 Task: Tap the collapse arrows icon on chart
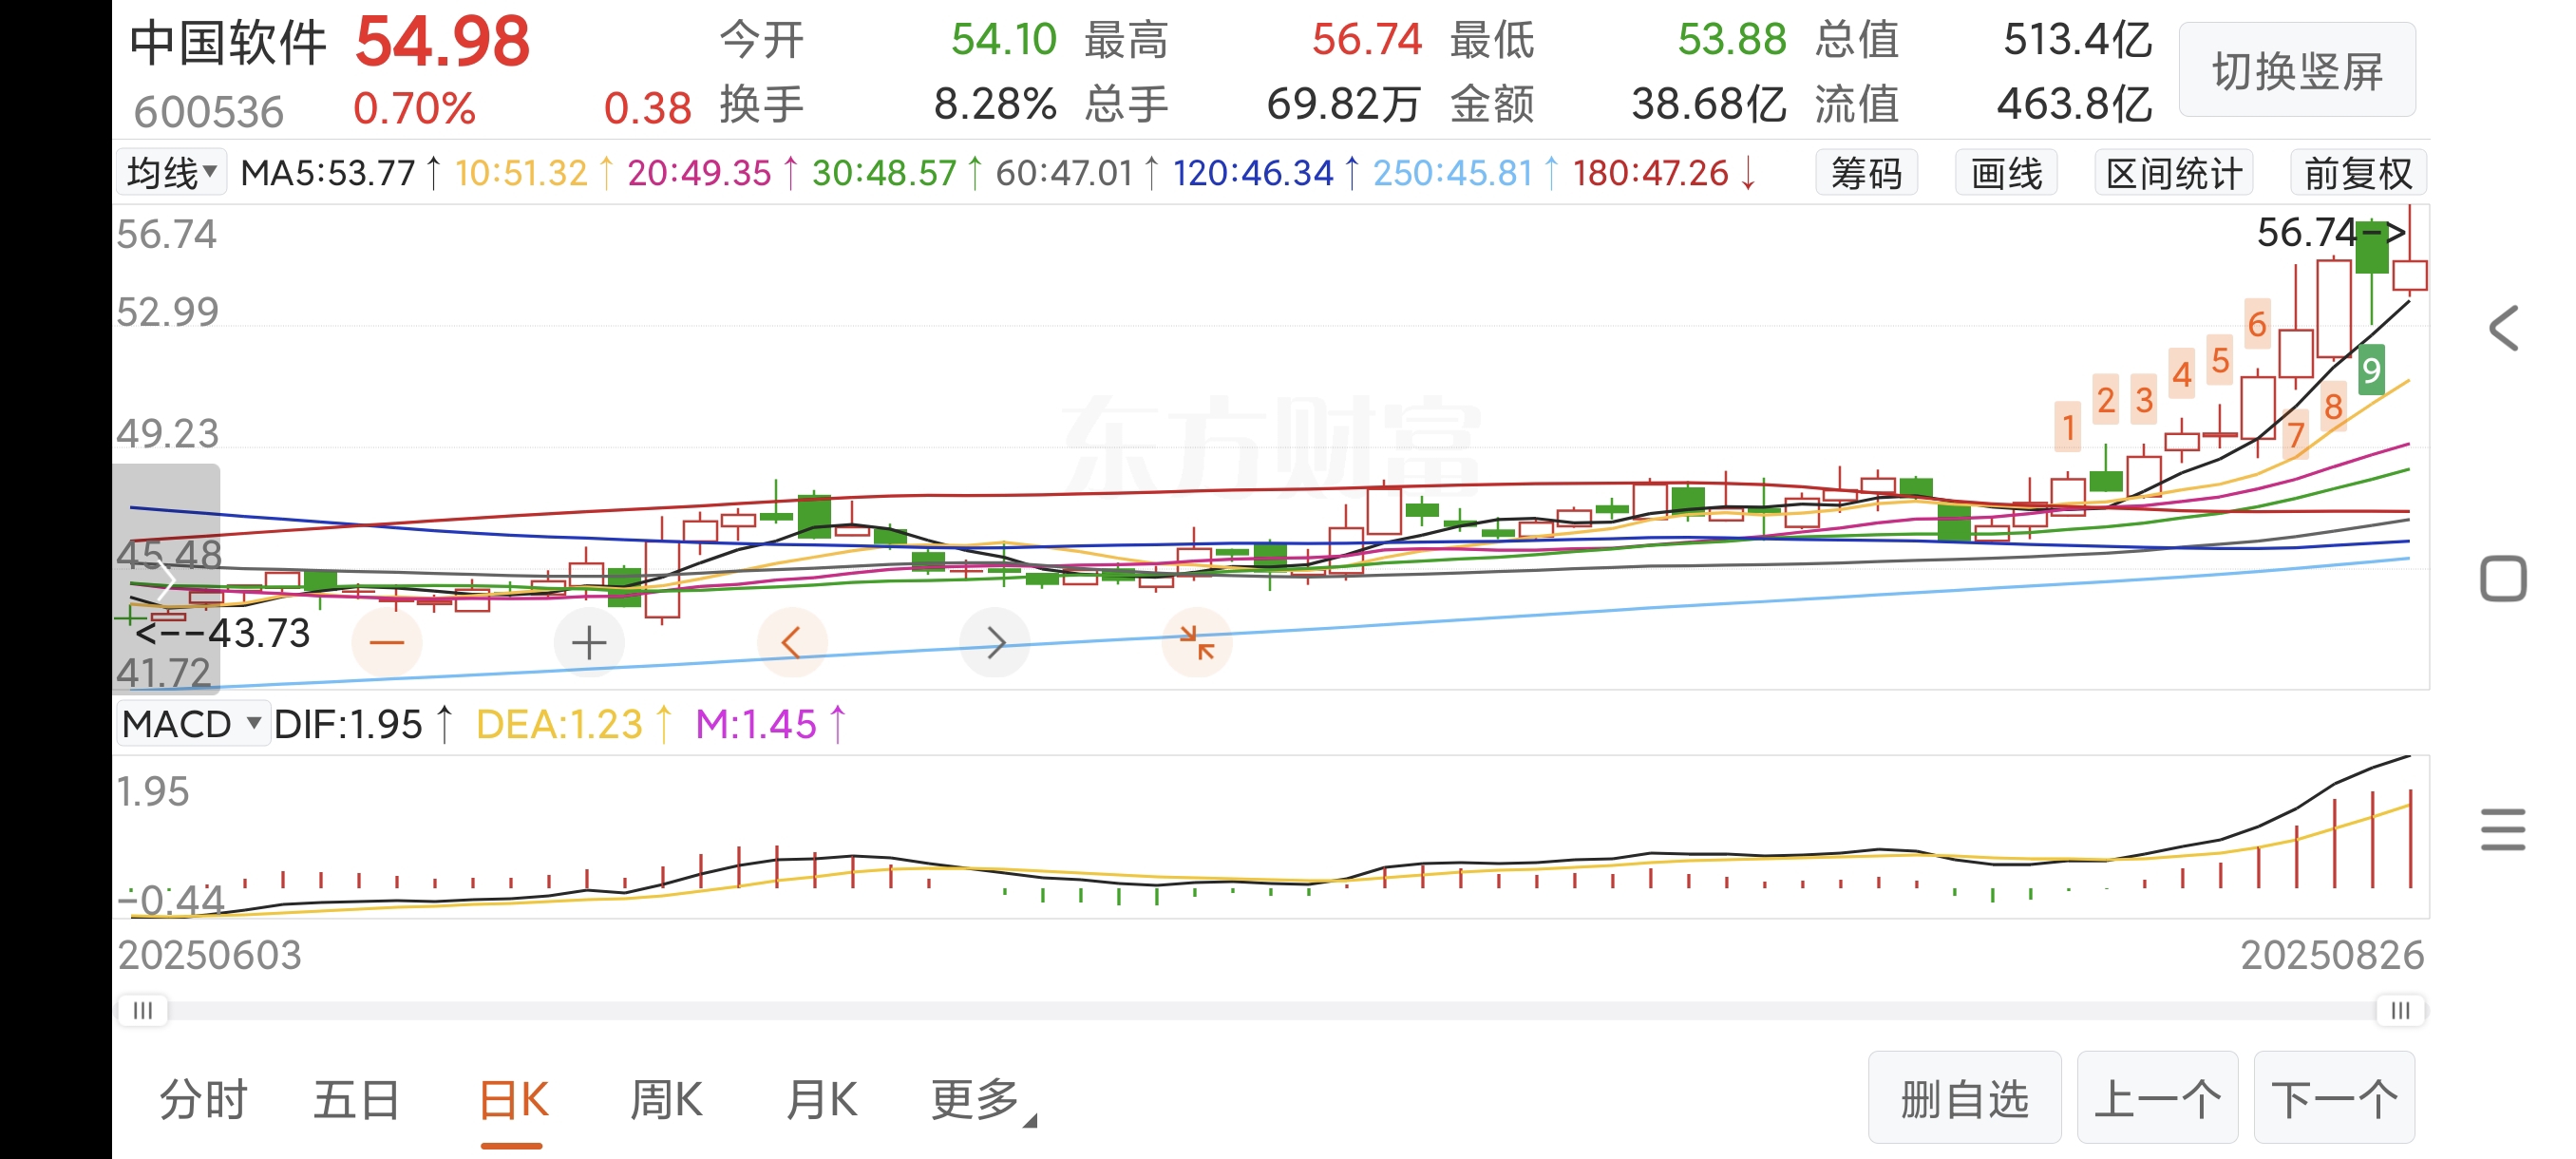(x=1196, y=642)
